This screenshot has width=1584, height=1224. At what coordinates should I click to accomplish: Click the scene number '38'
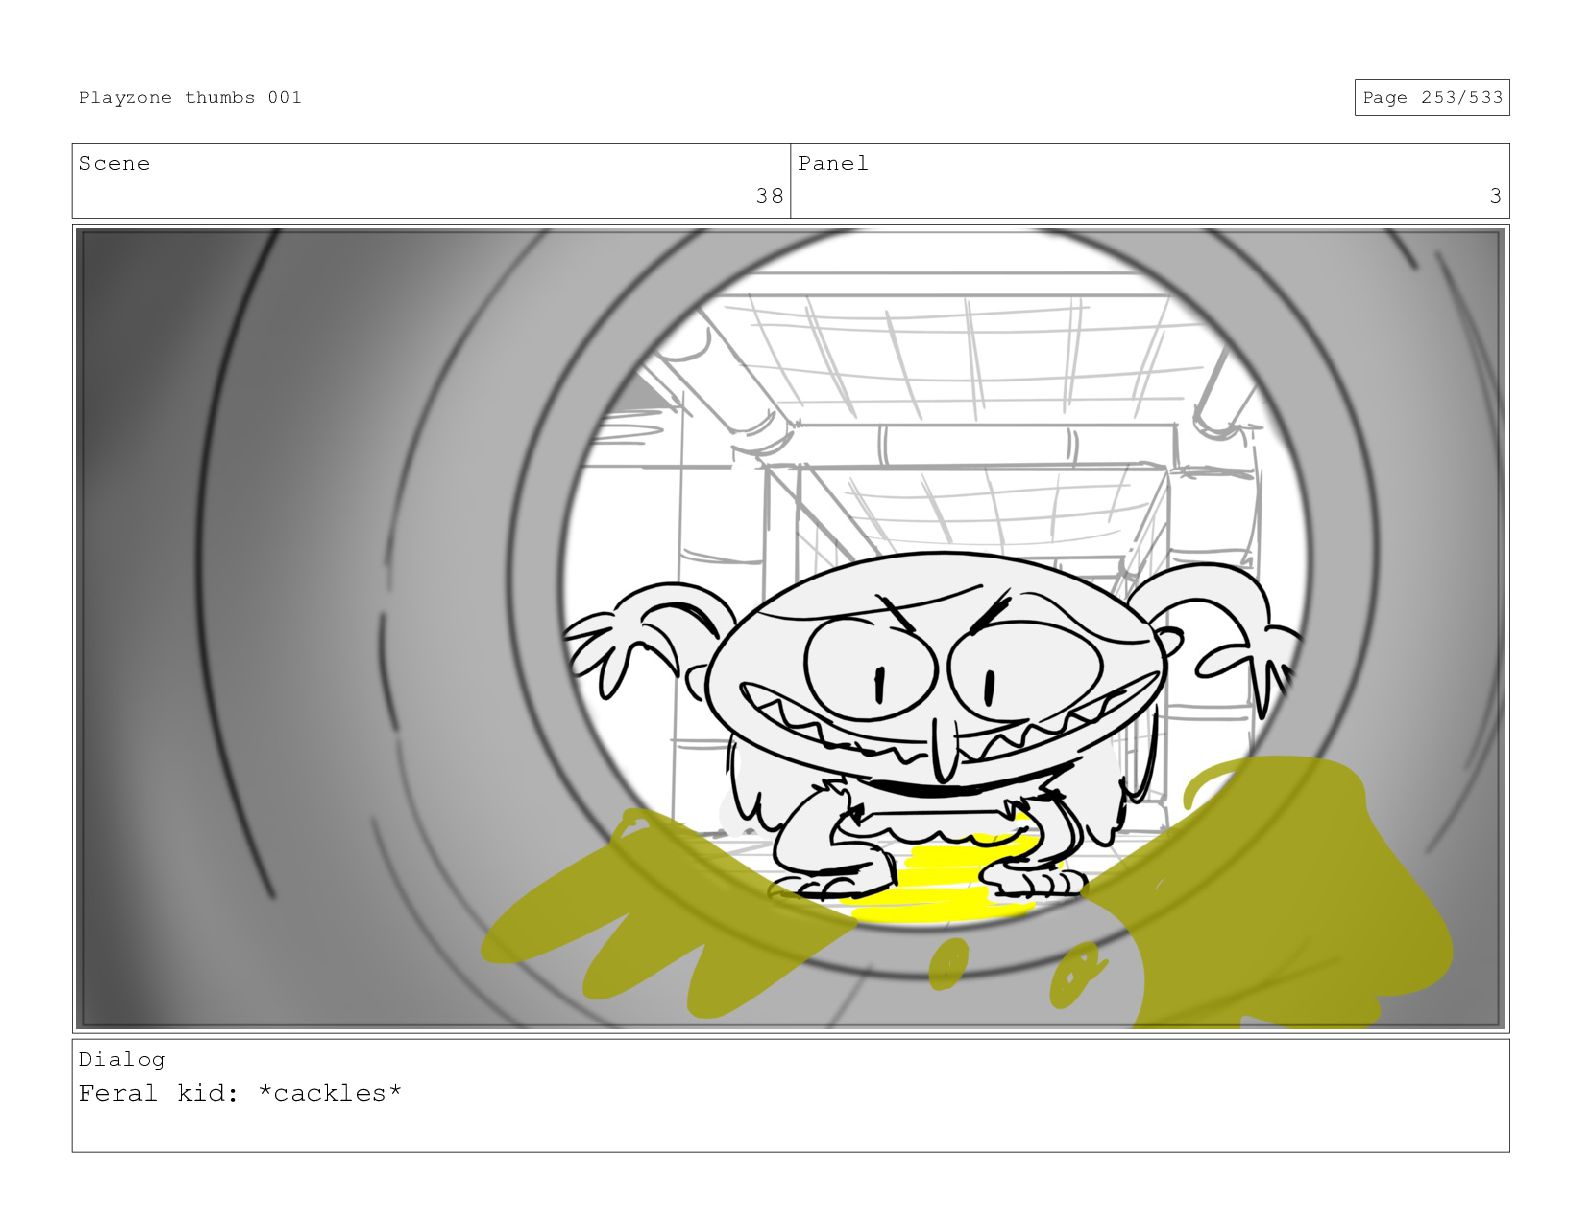coord(769,196)
